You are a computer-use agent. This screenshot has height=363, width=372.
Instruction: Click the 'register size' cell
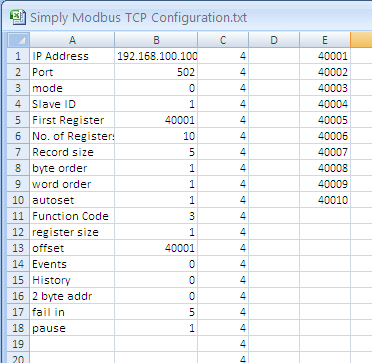72,232
